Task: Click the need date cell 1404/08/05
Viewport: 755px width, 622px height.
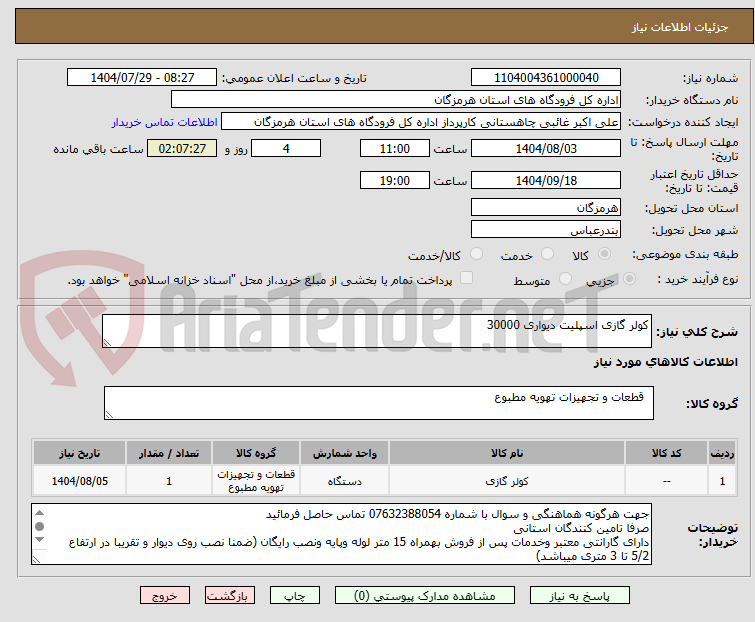Action: tap(79, 480)
